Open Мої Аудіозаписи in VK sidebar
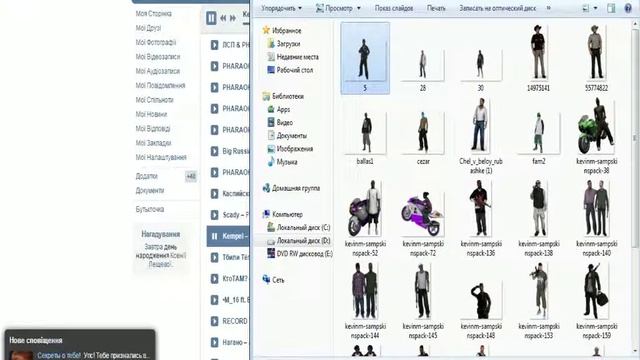640x360 pixels. (x=158, y=71)
